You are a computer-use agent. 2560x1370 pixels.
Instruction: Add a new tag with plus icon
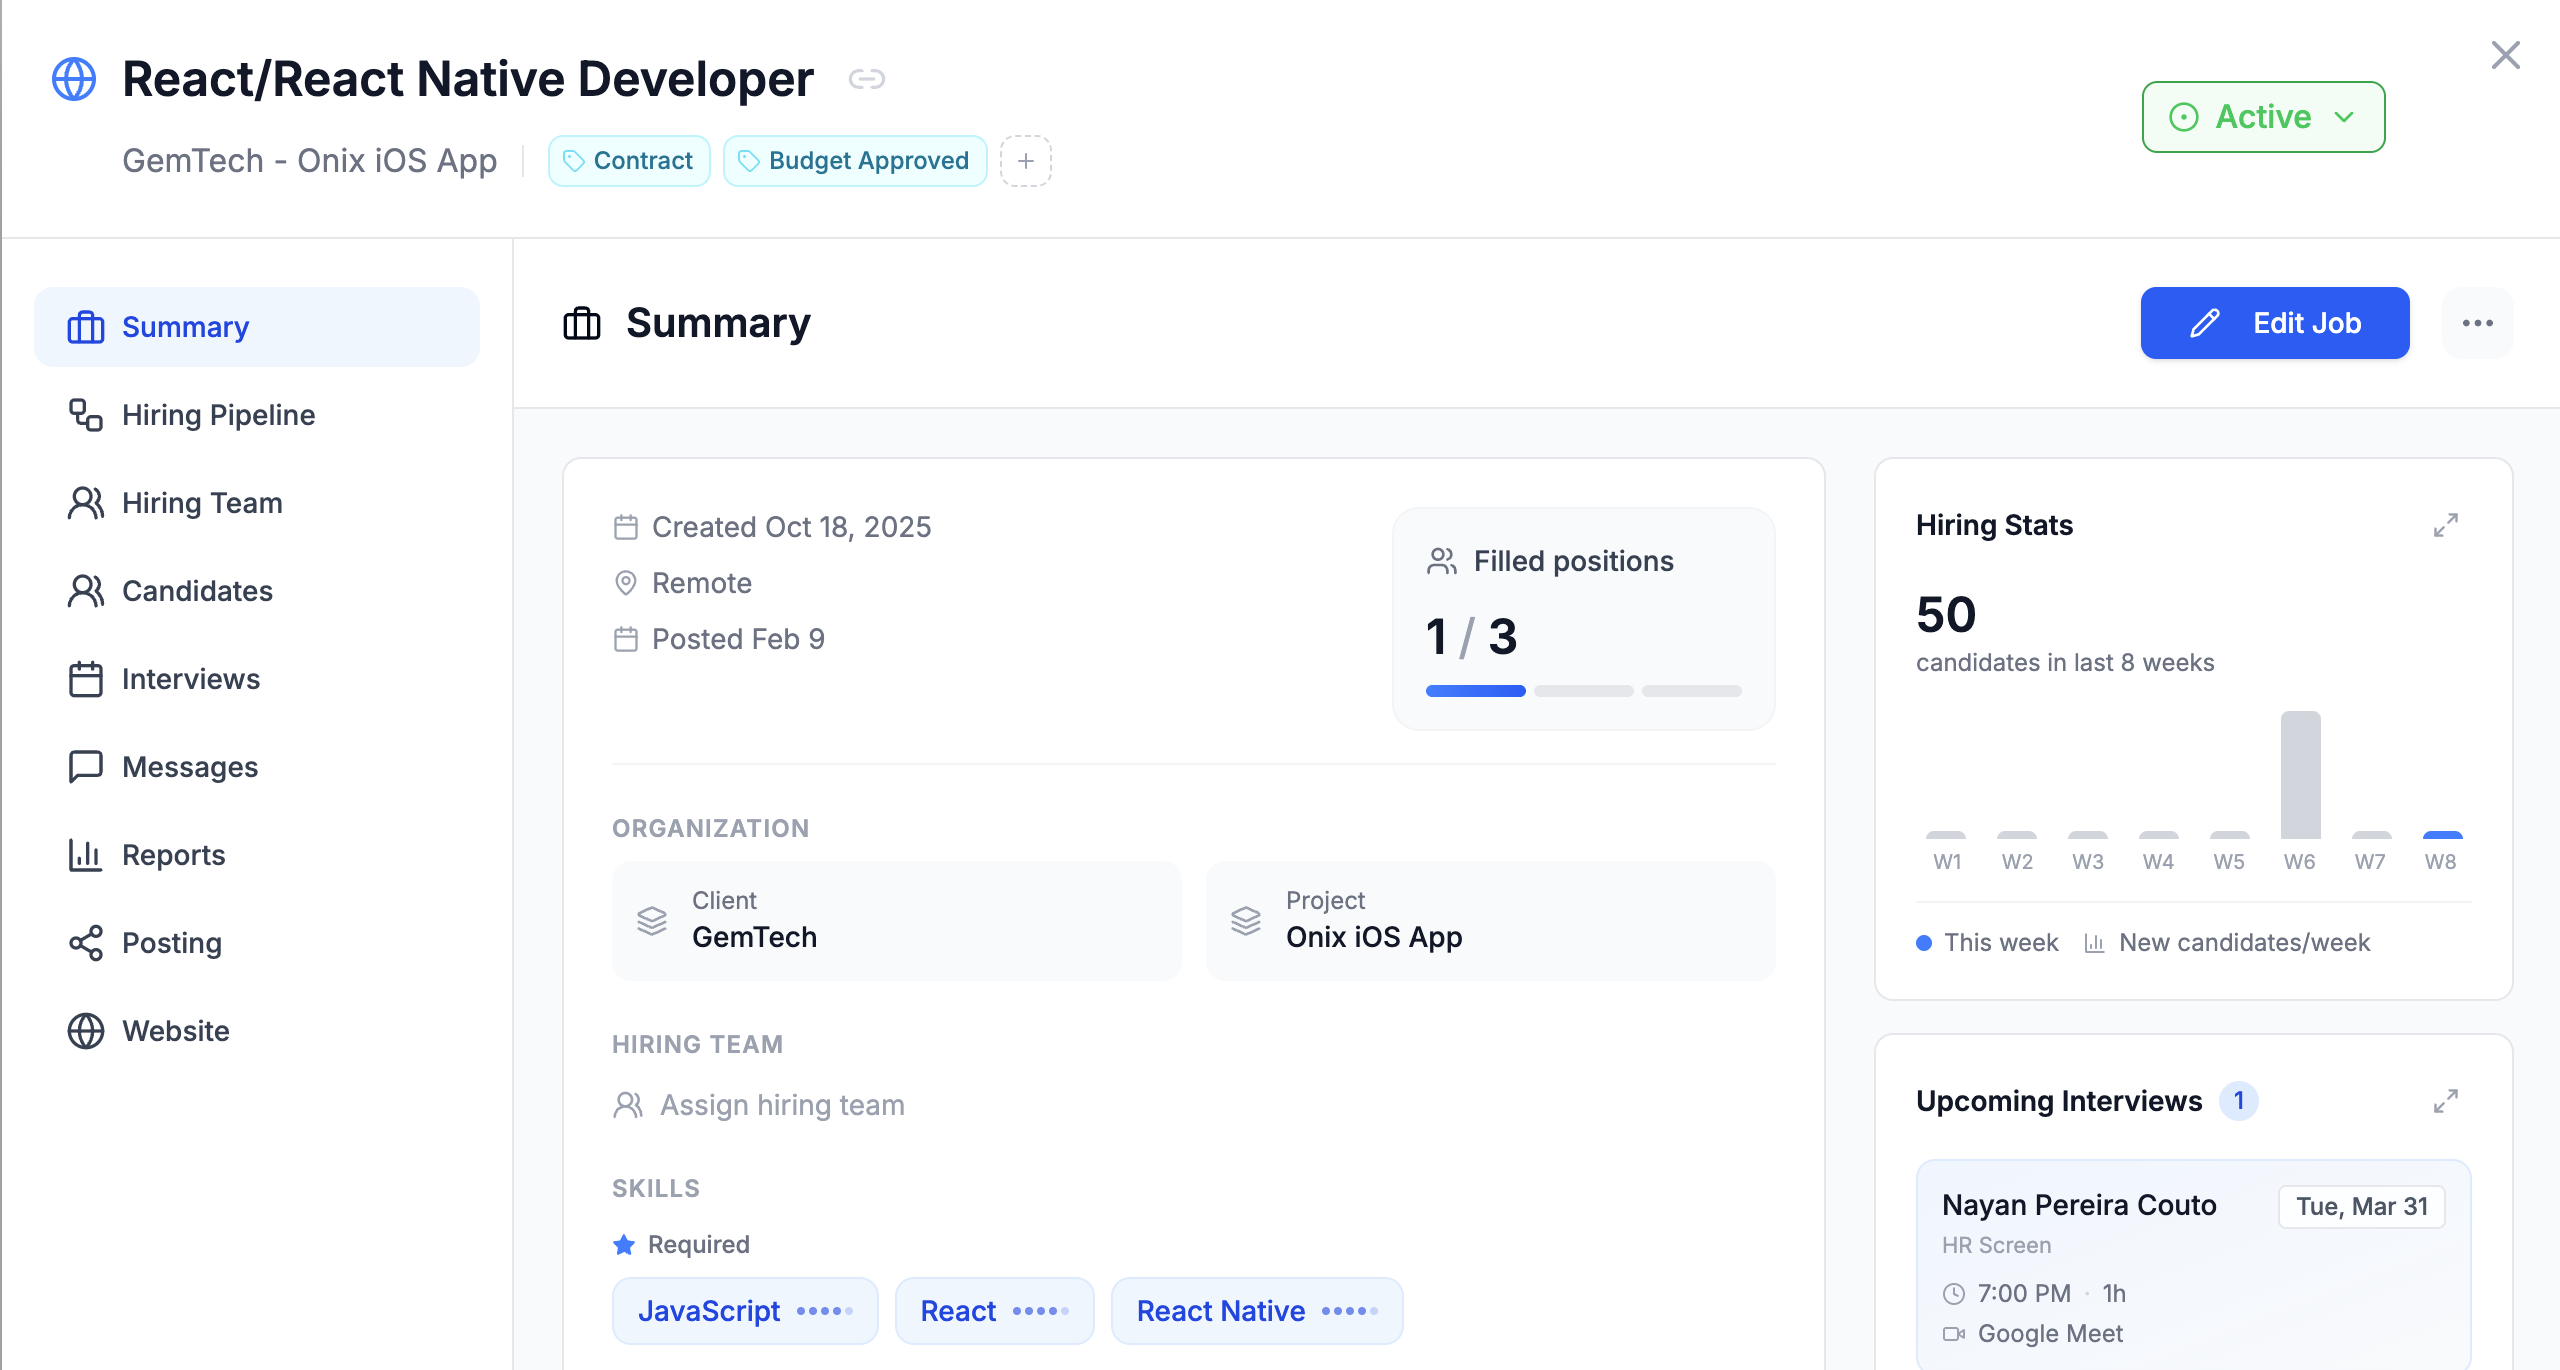click(1025, 161)
